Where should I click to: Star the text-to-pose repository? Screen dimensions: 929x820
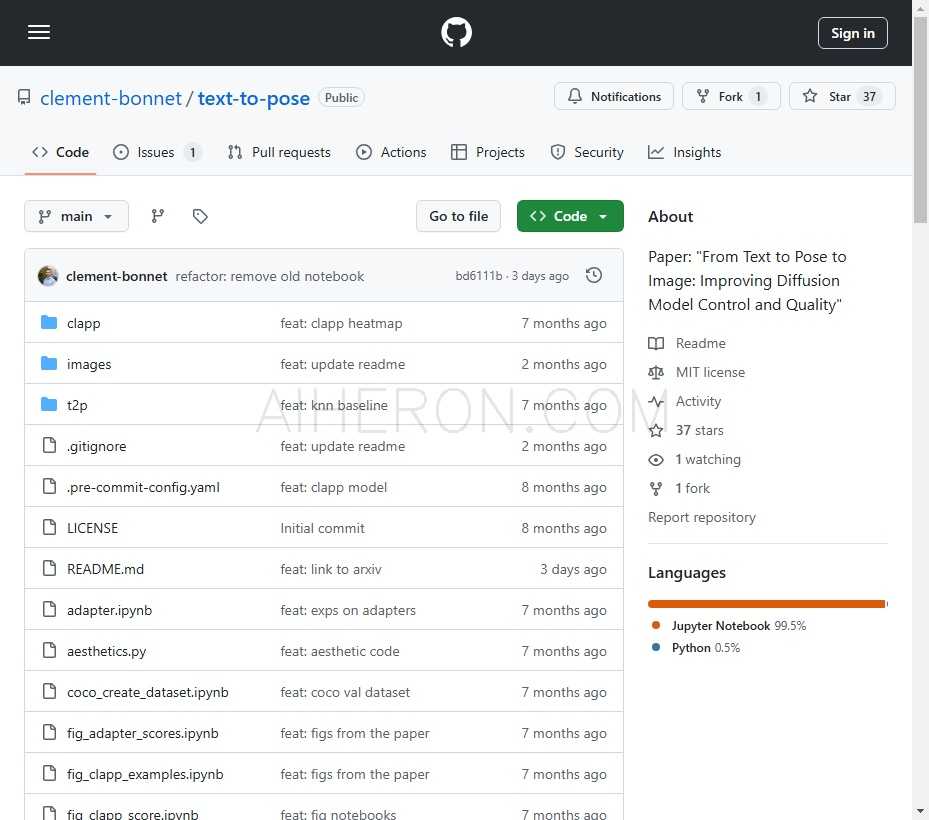tap(841, 97)
